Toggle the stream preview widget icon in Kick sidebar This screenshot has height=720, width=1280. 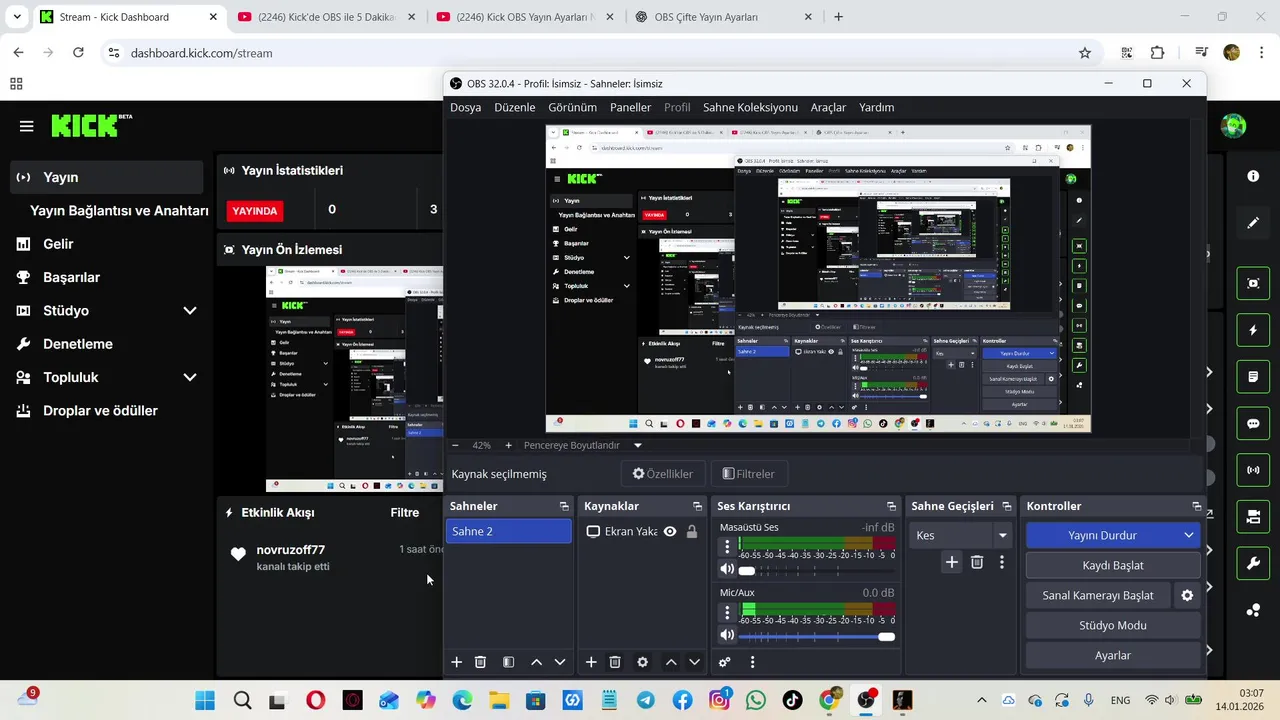1253,283
